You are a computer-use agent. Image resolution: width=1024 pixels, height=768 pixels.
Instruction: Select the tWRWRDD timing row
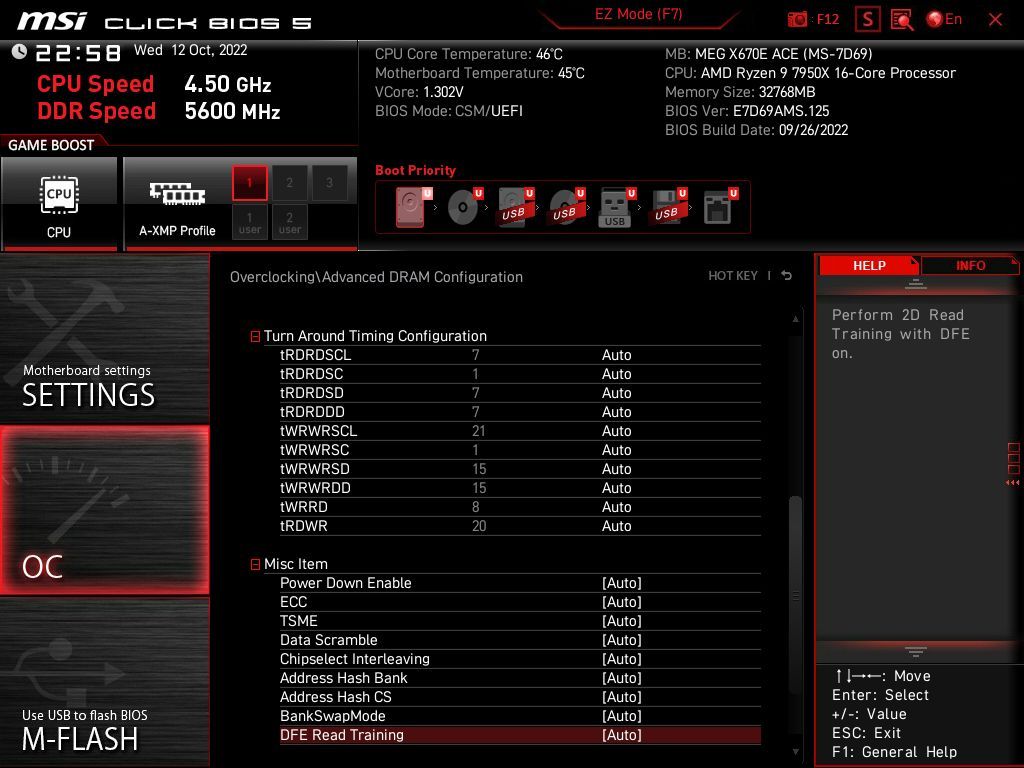click(520, 488)
